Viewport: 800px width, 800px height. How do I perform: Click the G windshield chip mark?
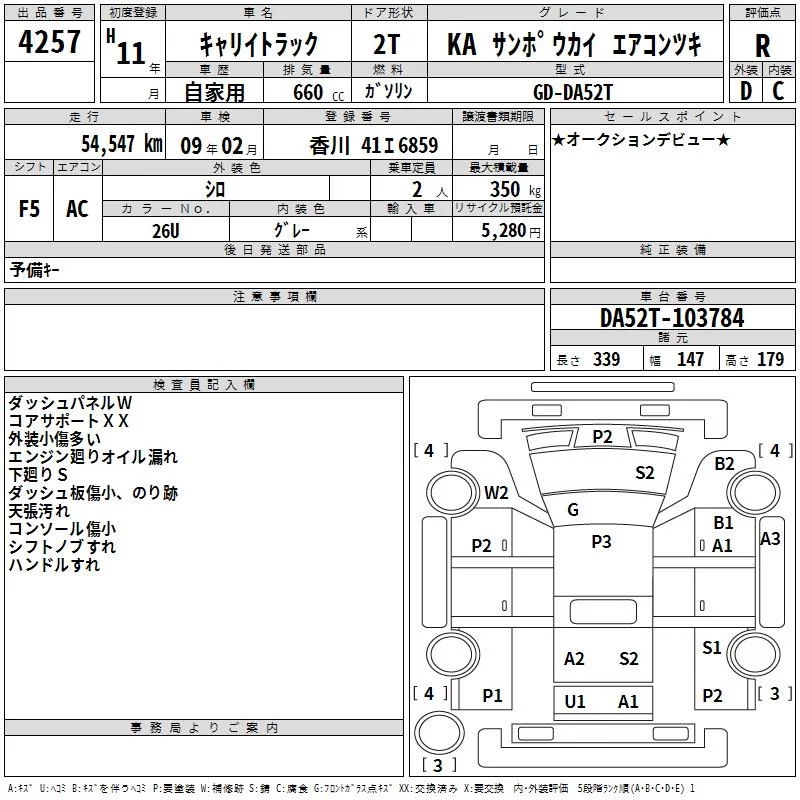click(x=572, y=509)
